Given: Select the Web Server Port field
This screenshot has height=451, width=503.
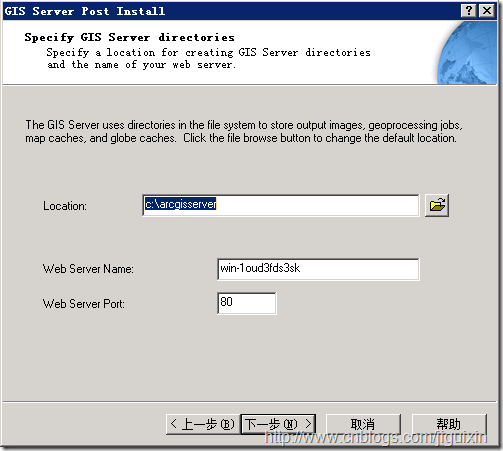Looking at the screenshot, I should click(x=247, y=303).
